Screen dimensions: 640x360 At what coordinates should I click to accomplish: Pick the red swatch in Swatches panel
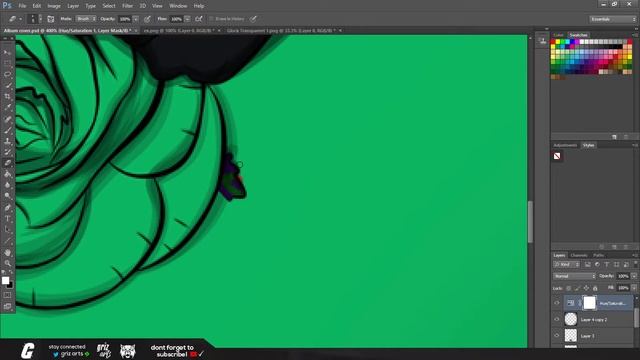(x=553, y=42)
